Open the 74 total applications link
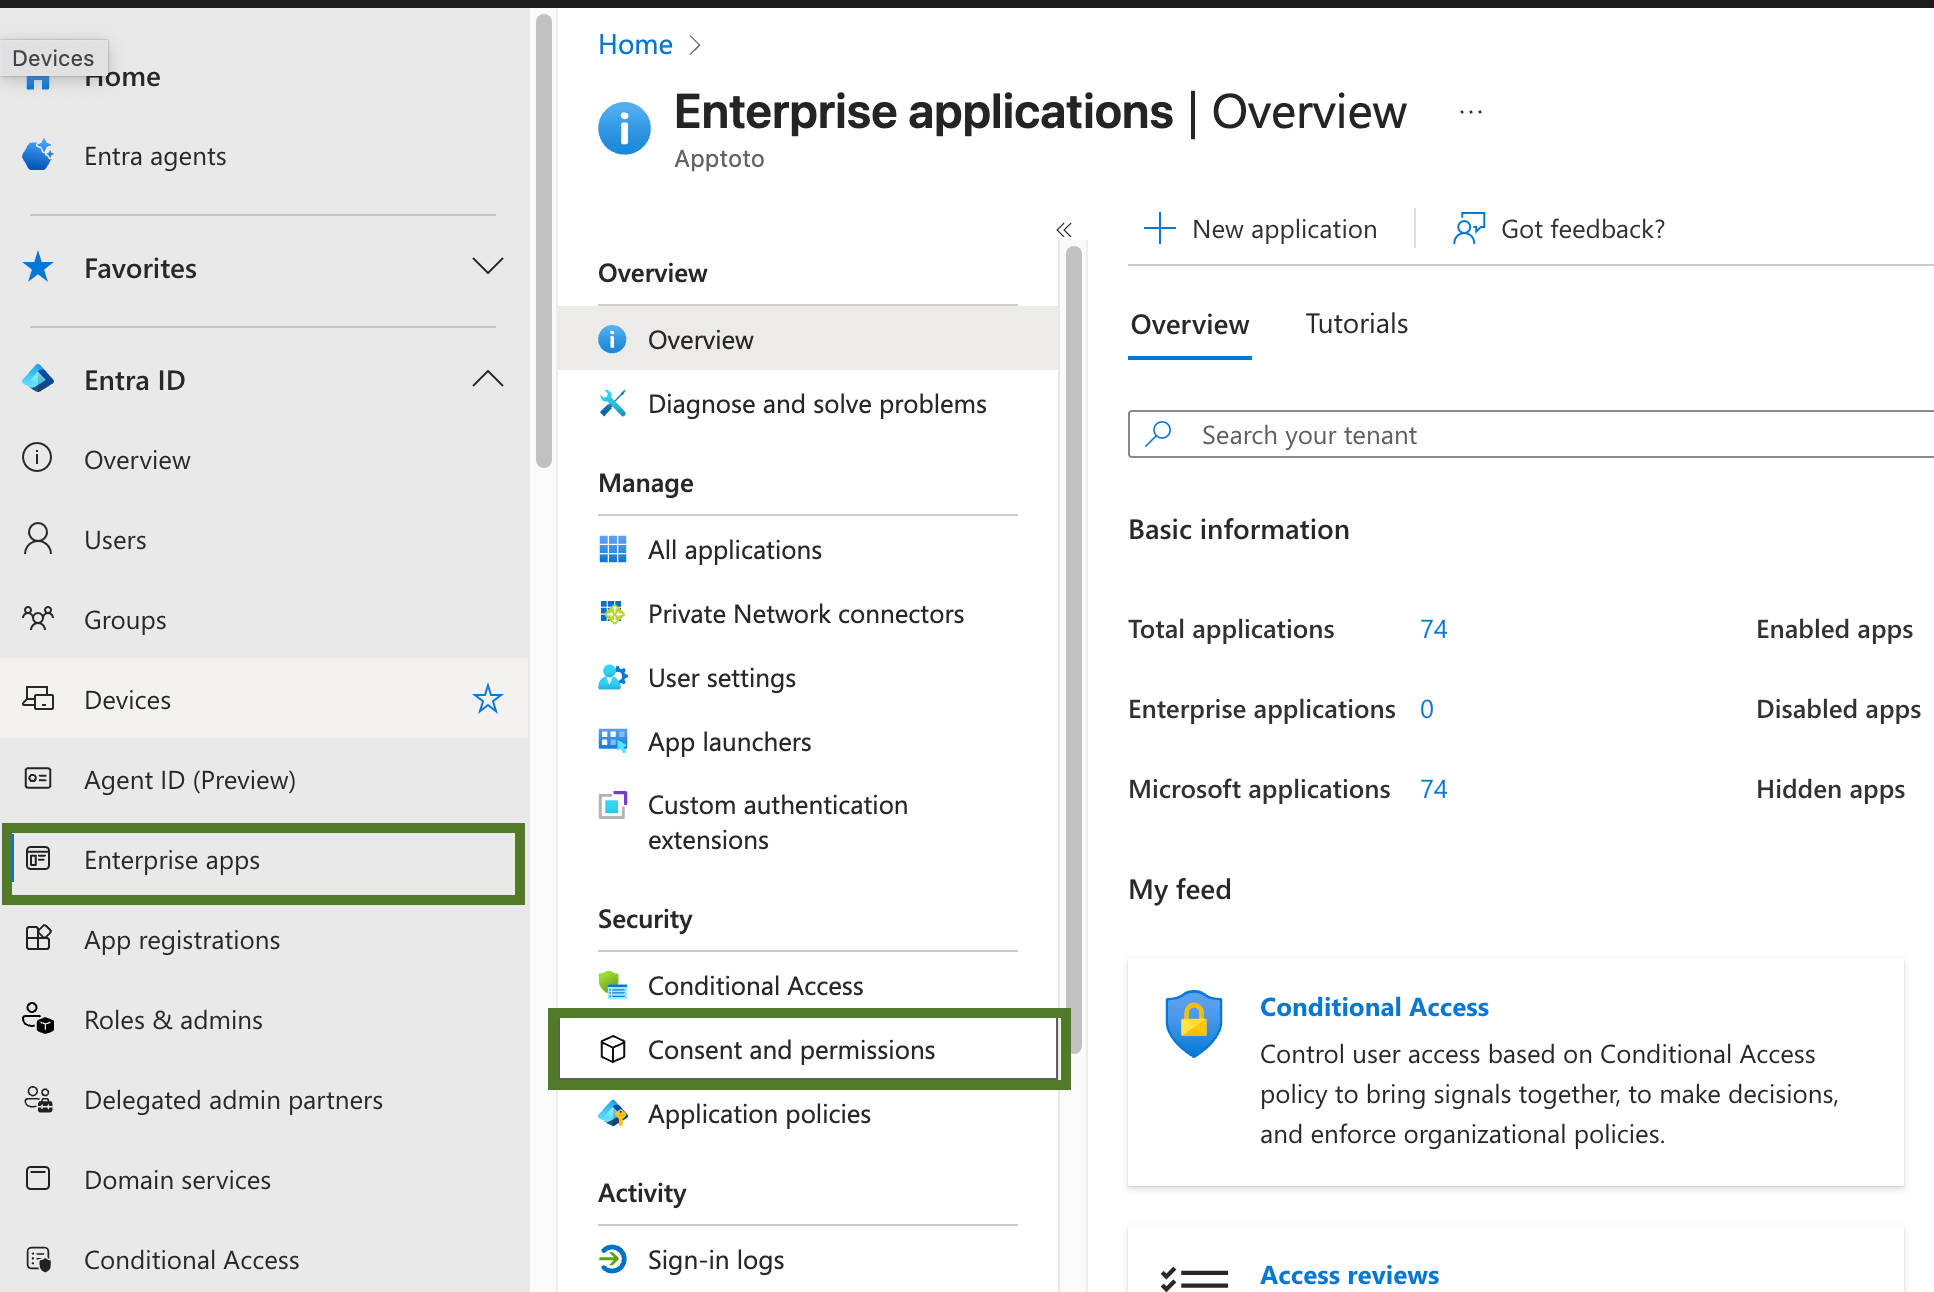The width and height of the screenshot is (1934, 1292). 1433,628
